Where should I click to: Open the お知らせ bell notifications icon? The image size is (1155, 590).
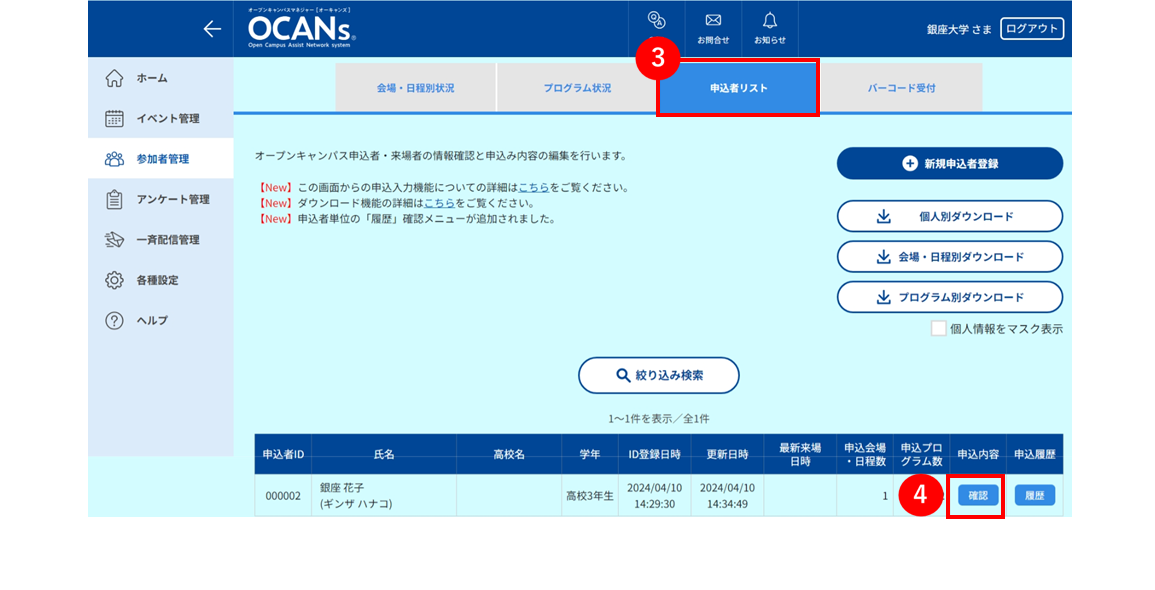[x=770, y=29]
